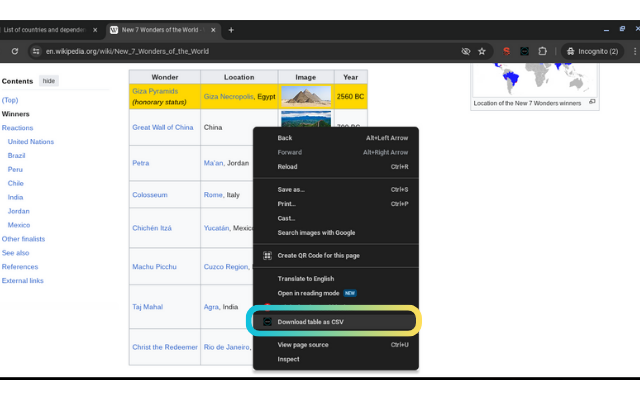The width and height of the screenshot is (640, 400).
Task: Choose View page source
Action: (x=336, y=345)
